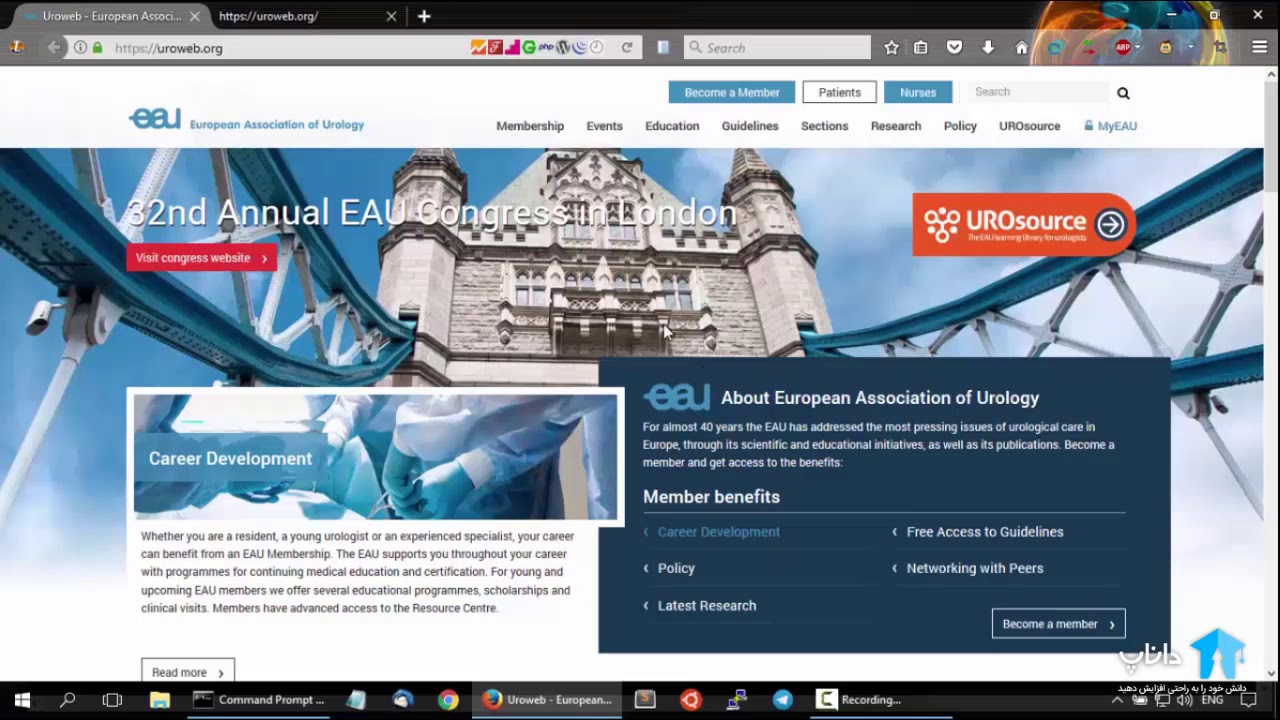Click the Patients button
1280x720 pixels.
point(839,92)
